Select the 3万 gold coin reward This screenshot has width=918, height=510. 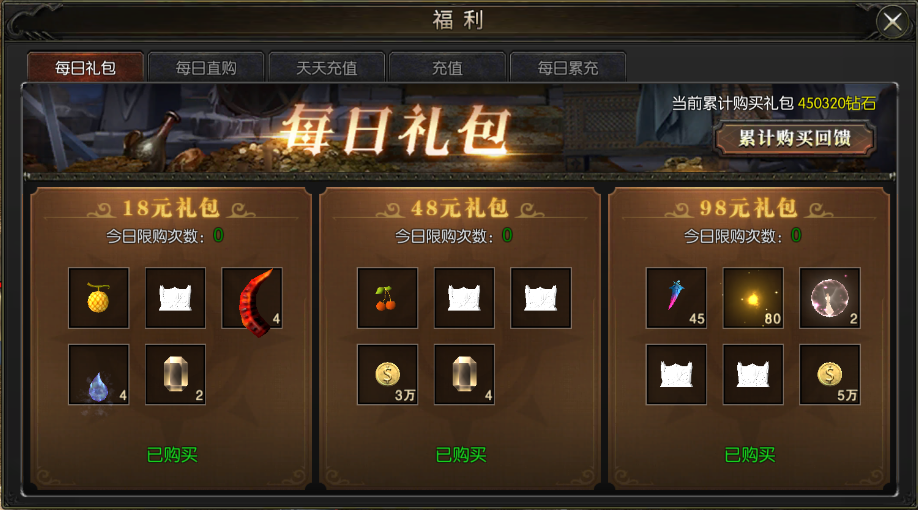[x=388, y=375]
